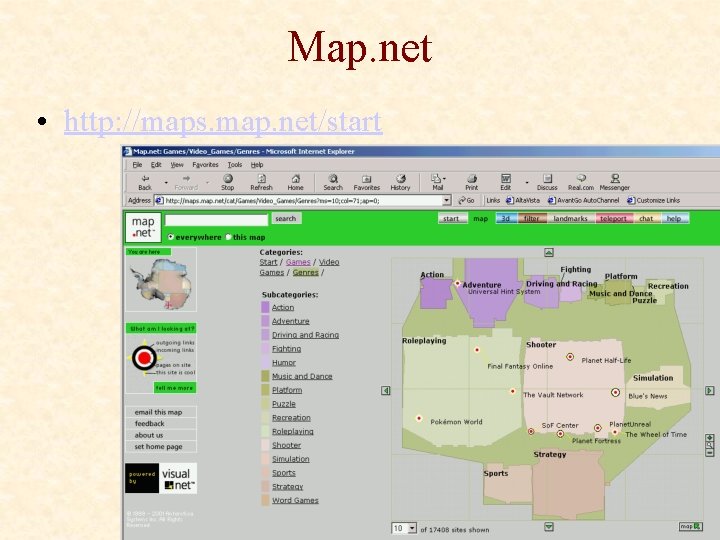Switch to the landmarks tab
720x540 pixels.
coord(570,219)
